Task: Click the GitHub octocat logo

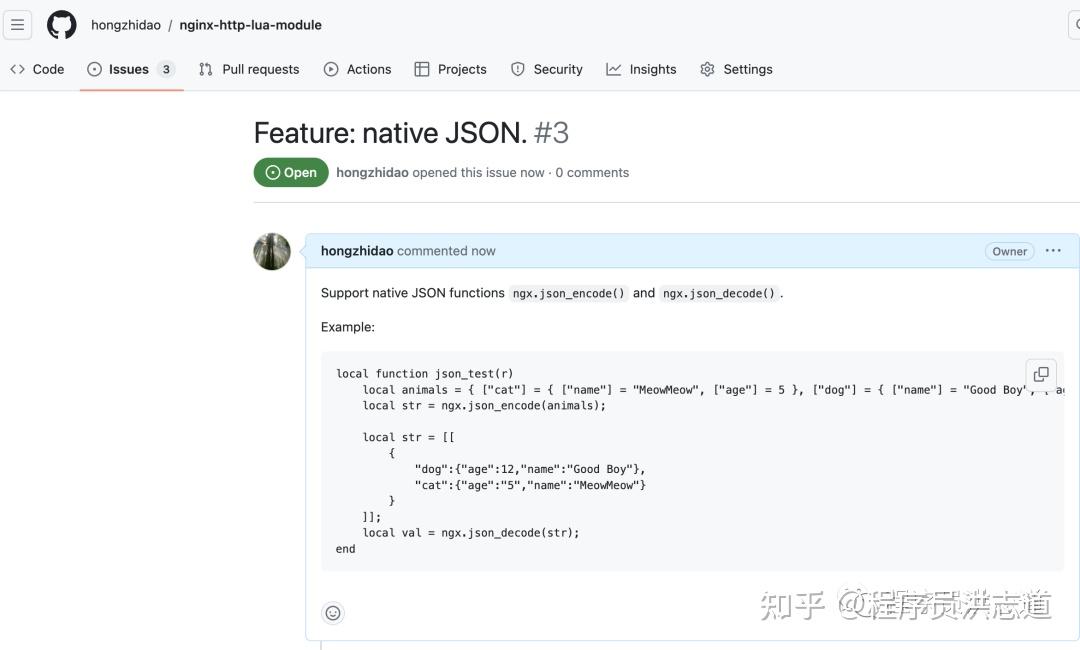Action: [x=61, y=25]
